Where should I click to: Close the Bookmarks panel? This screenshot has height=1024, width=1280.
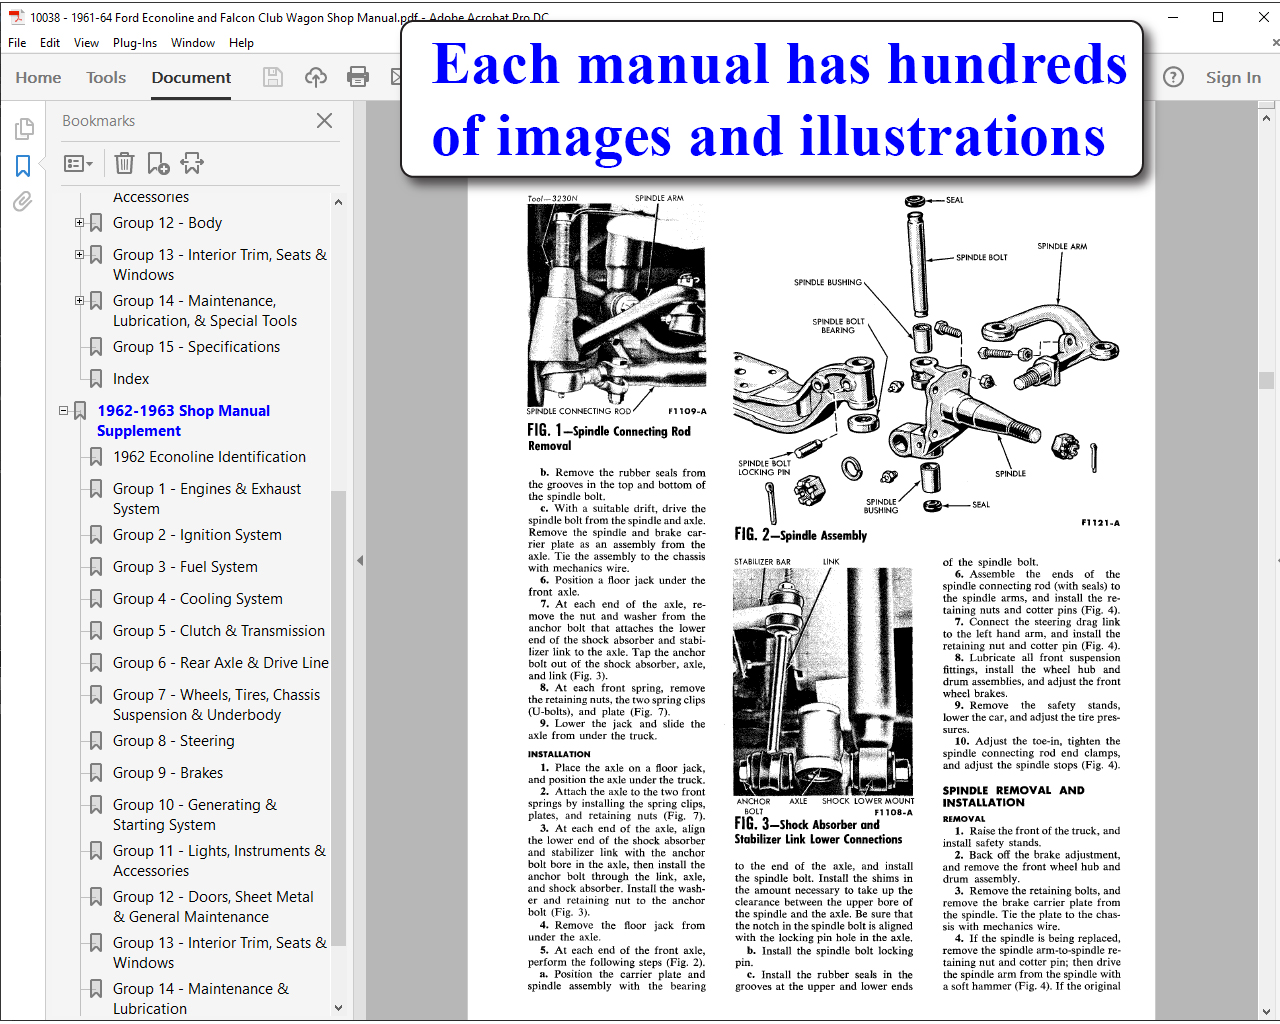pos(324,121)
